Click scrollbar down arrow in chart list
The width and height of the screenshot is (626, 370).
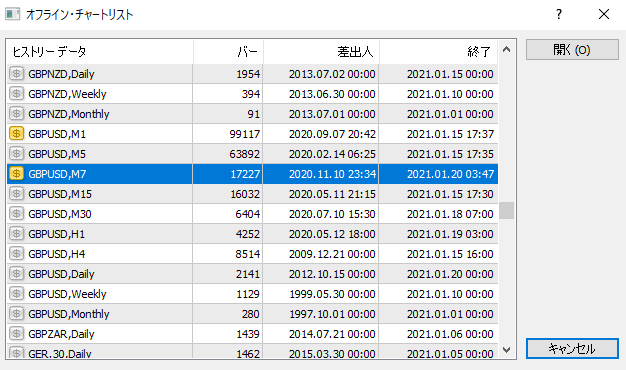507,350
